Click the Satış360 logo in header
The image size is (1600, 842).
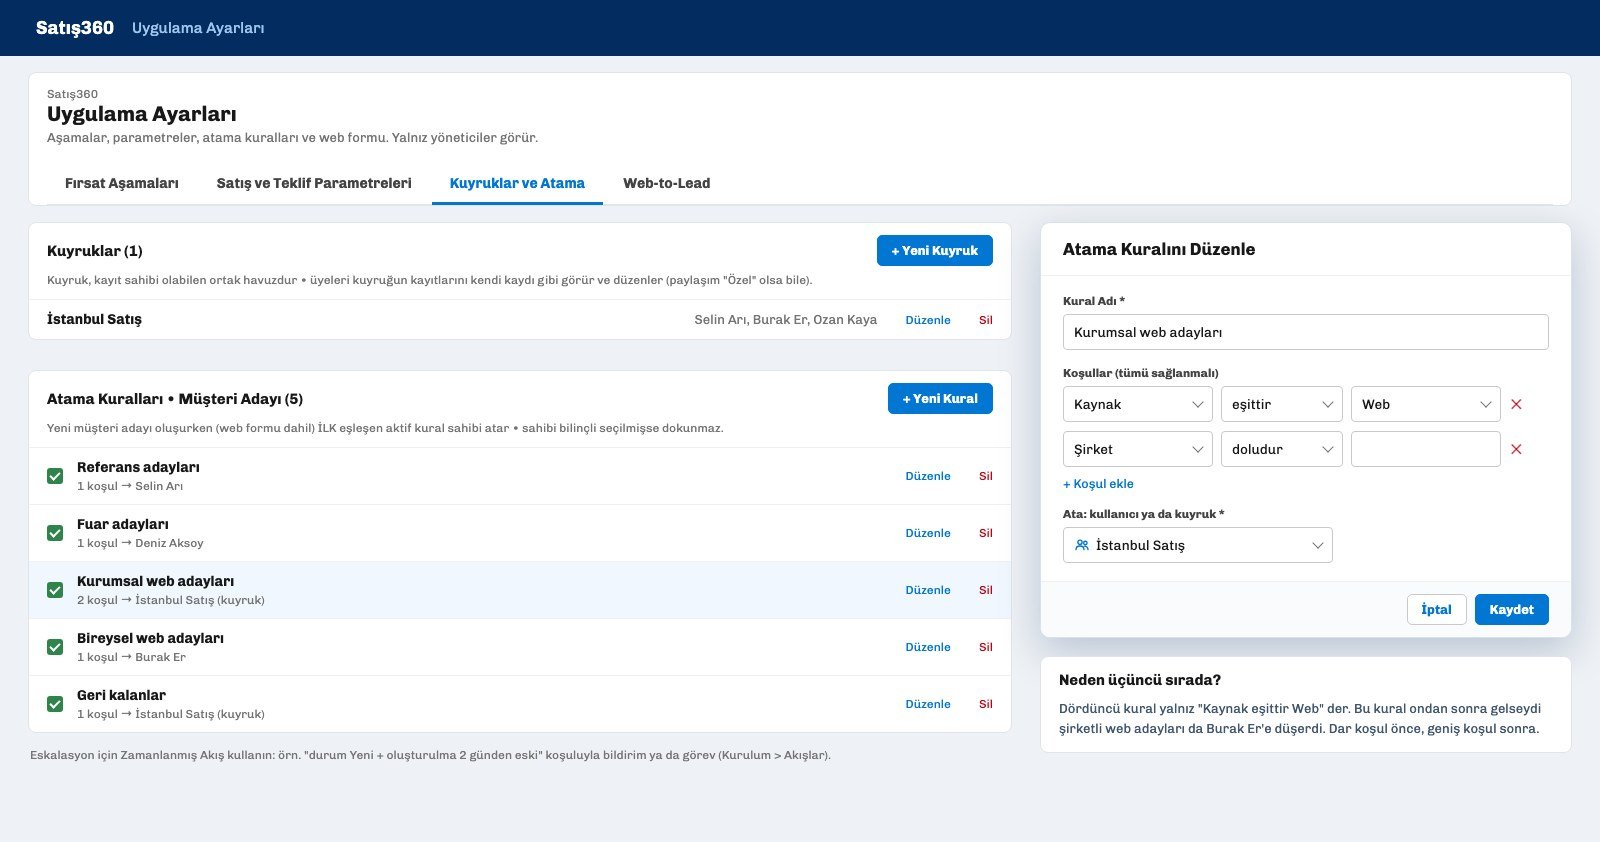pos(75,28)
